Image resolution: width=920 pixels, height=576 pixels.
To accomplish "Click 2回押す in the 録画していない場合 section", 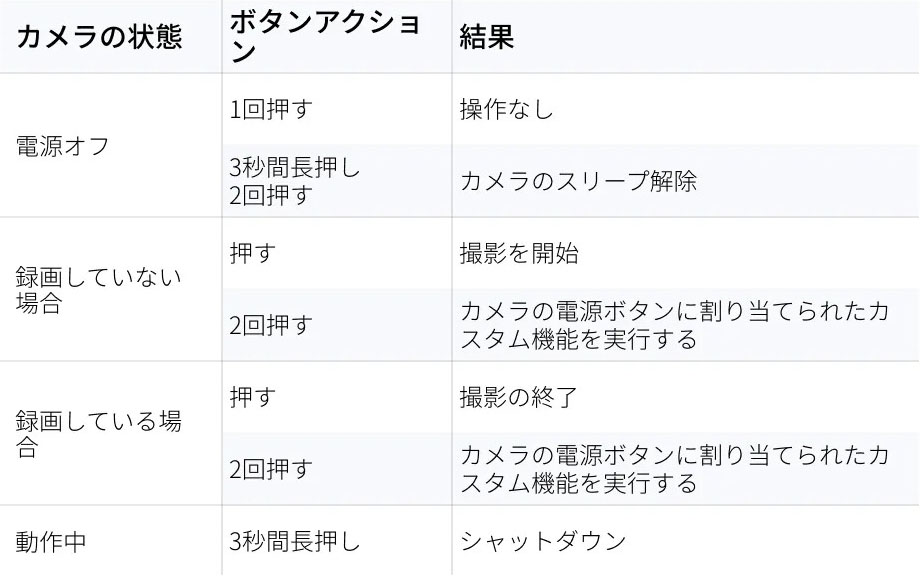I will point(271,325).
